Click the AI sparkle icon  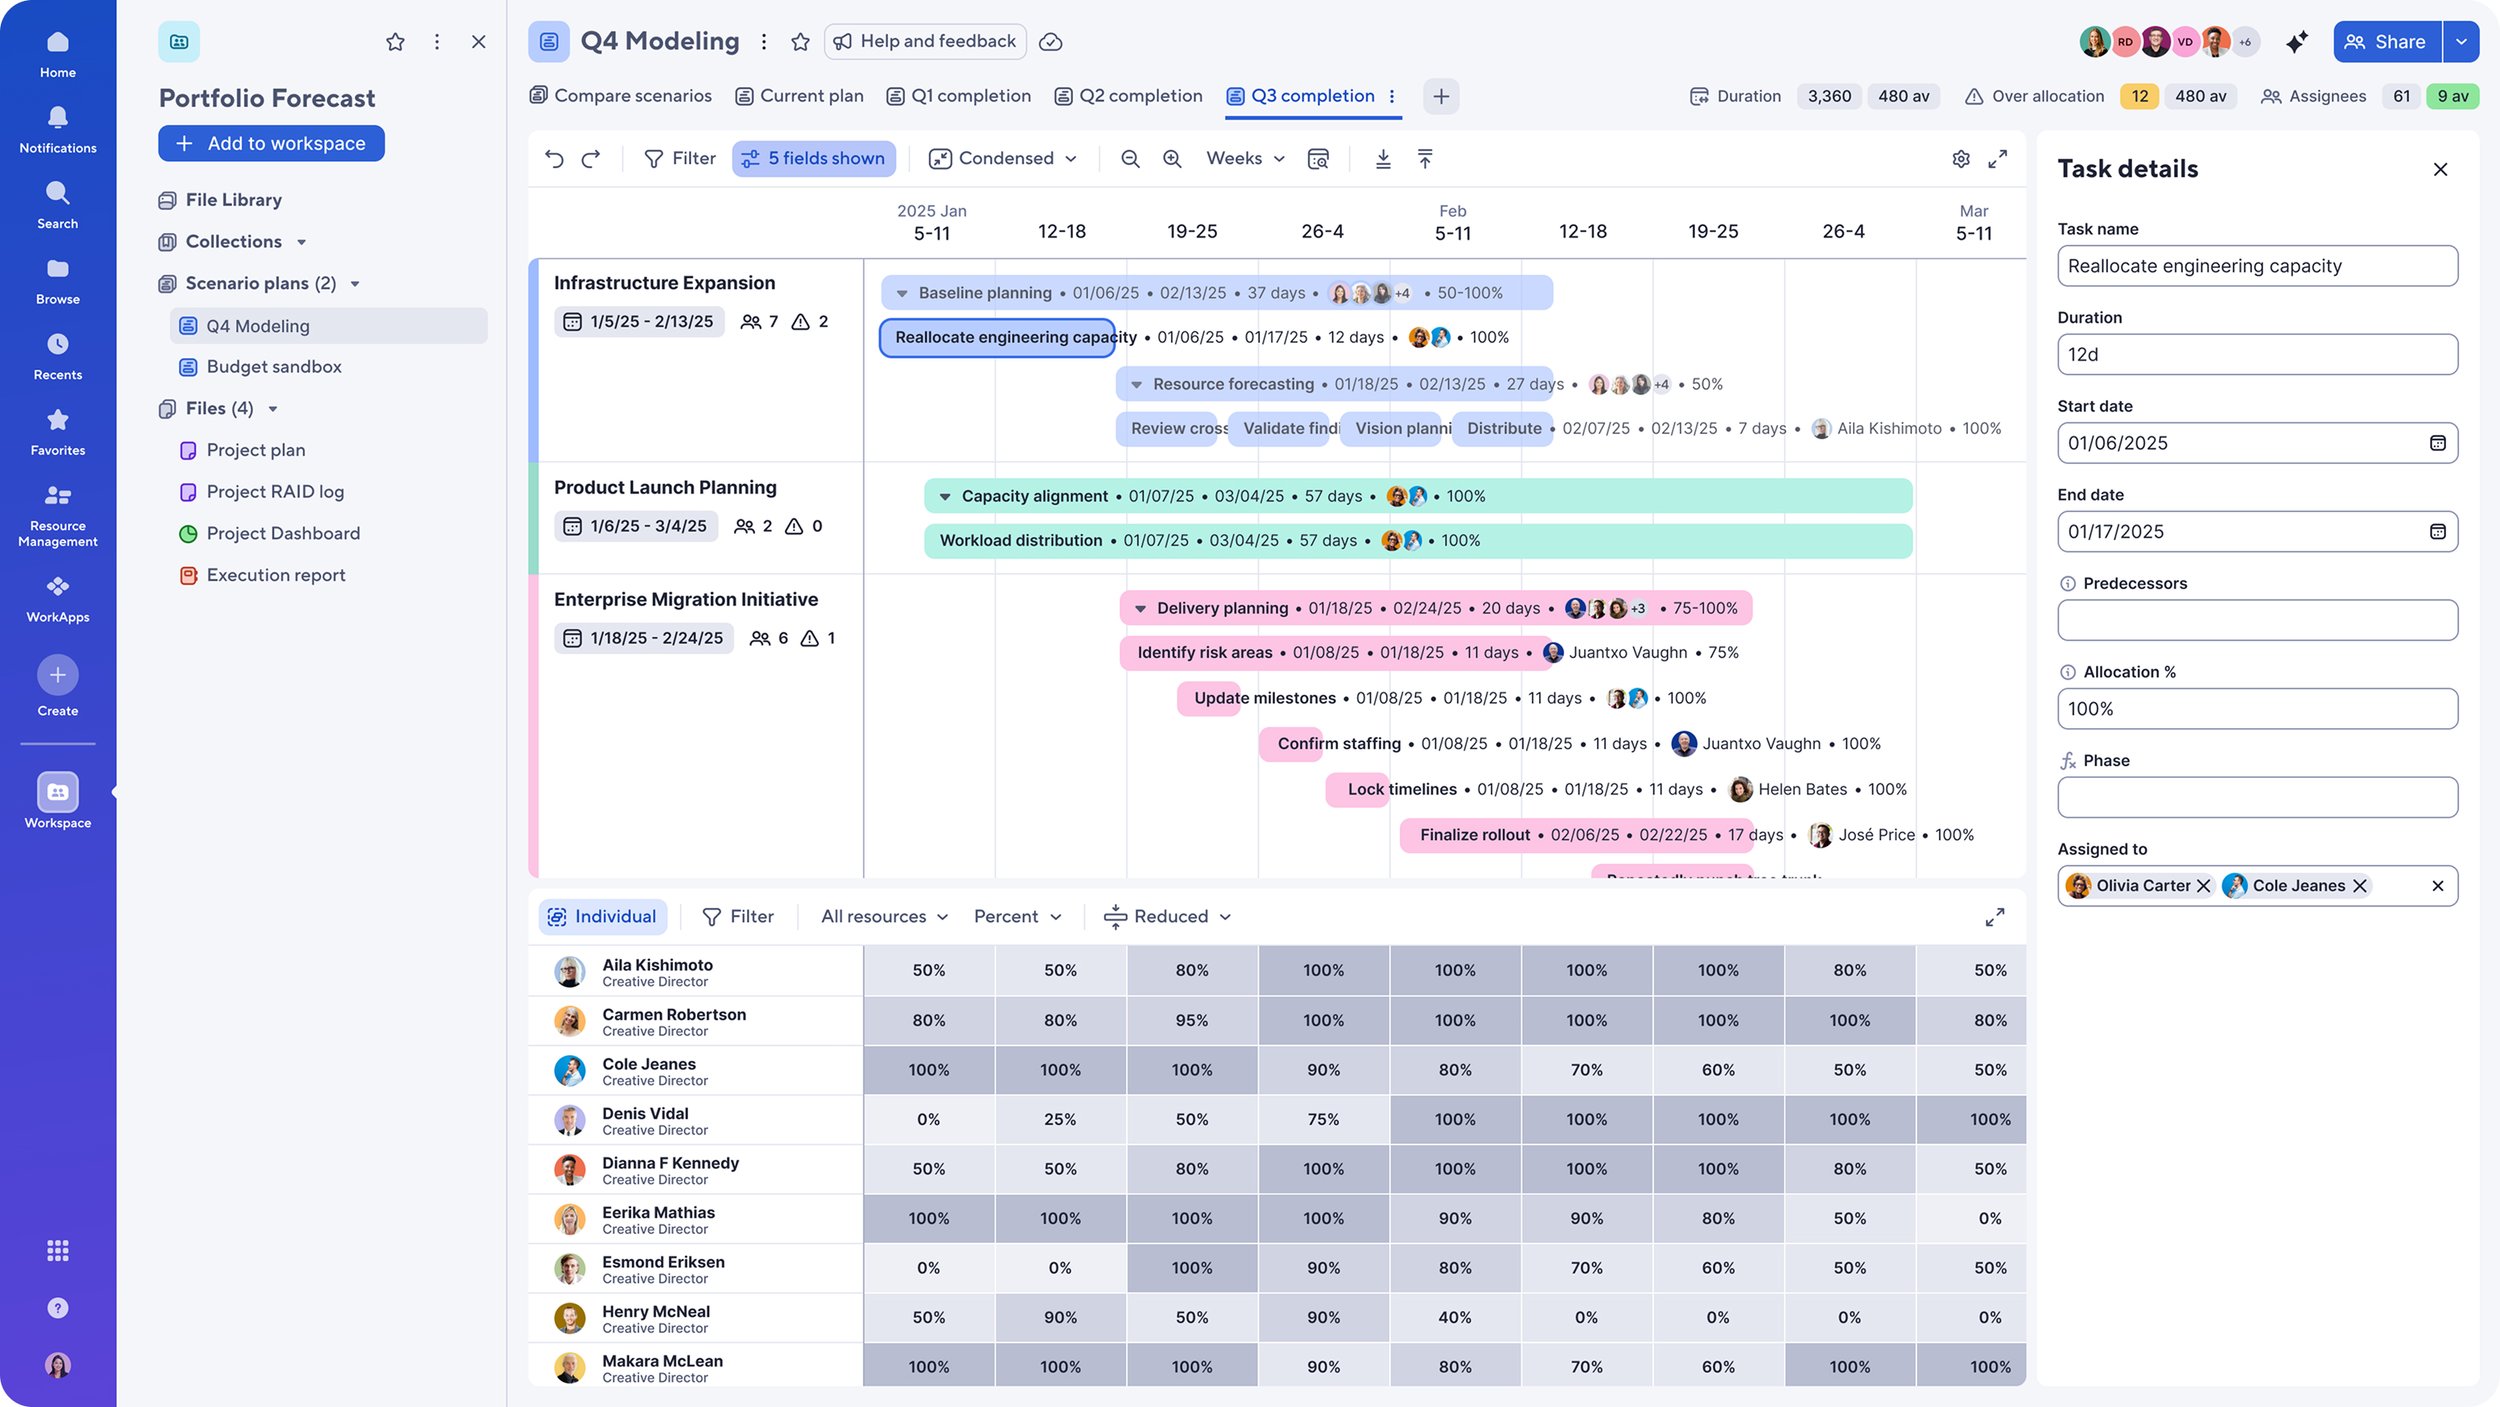pos(2297,42)
